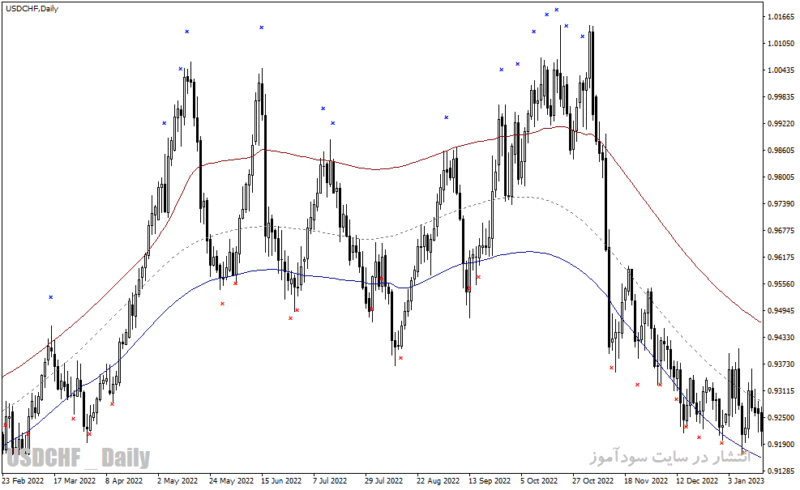The width and height of the screenshot is (800, 490).
Task: Select the 0.91285 price scale value
Action: pos(781,471)
